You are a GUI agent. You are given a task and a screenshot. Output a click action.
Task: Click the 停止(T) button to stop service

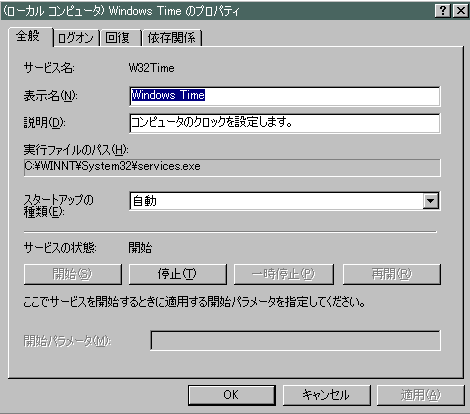pyautogui.click(x=178, y=274)
